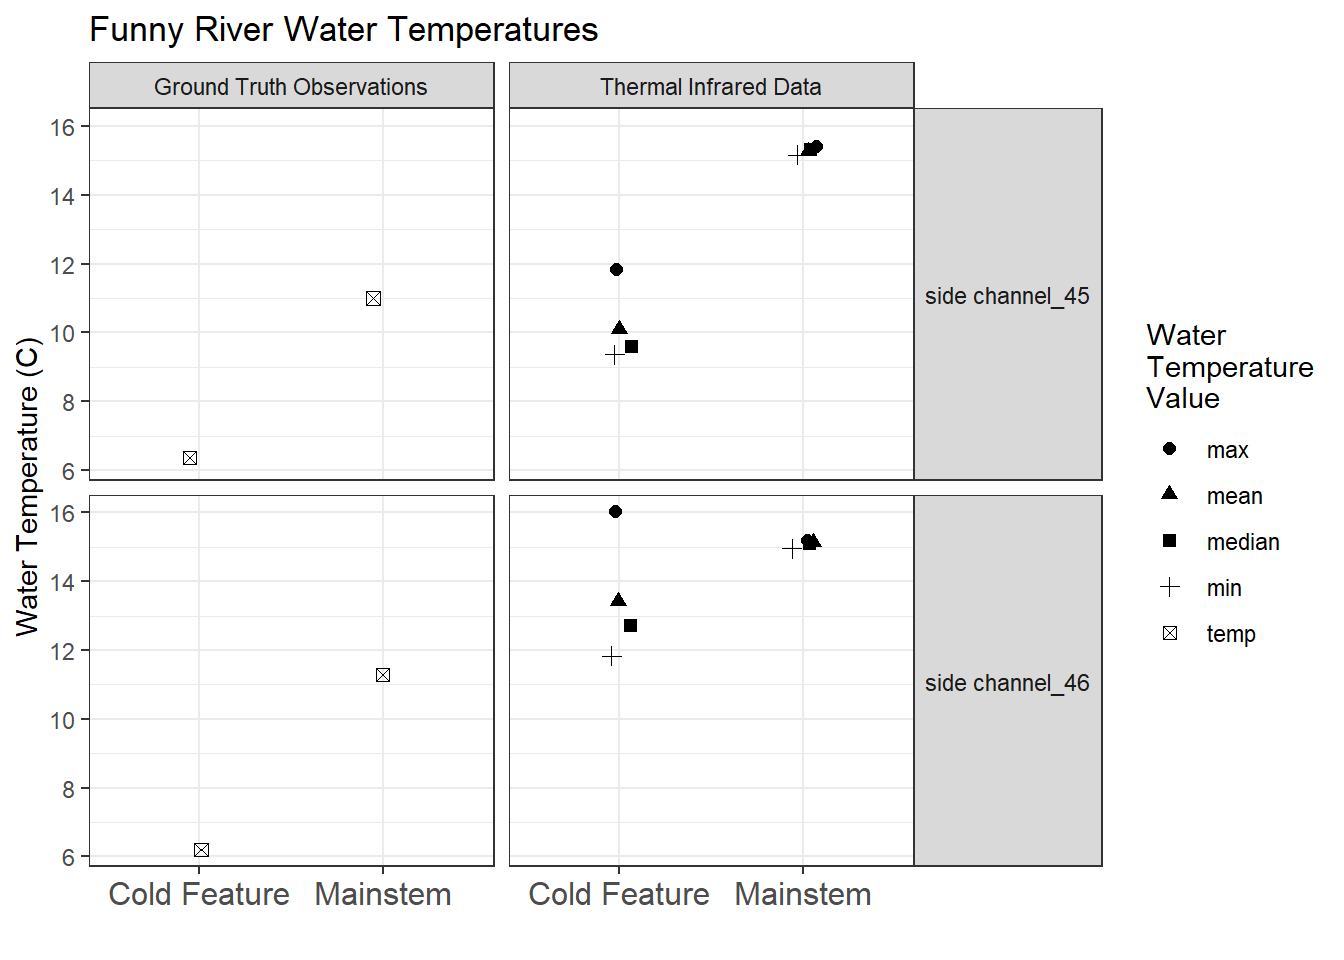
Task: Click Cold Feature ground truth point for side channel_45
Action: pyautogui.click(x=190, y=458)
